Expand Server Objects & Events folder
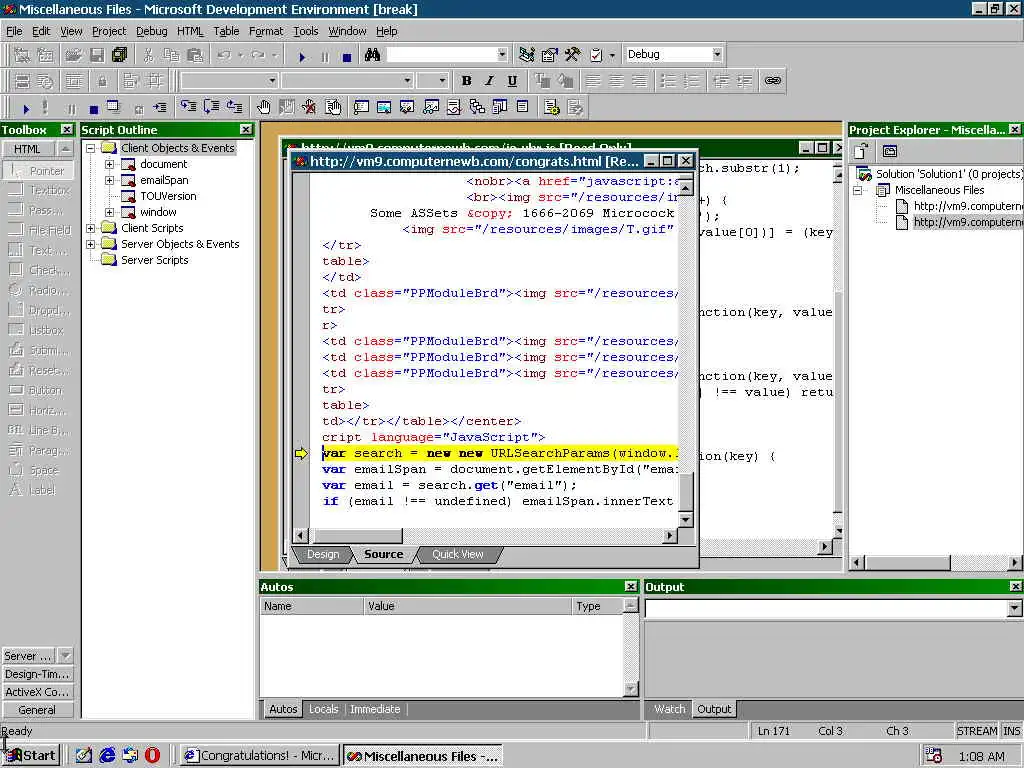The height and width of the screenshot is (768, 1024). [91, 244]
